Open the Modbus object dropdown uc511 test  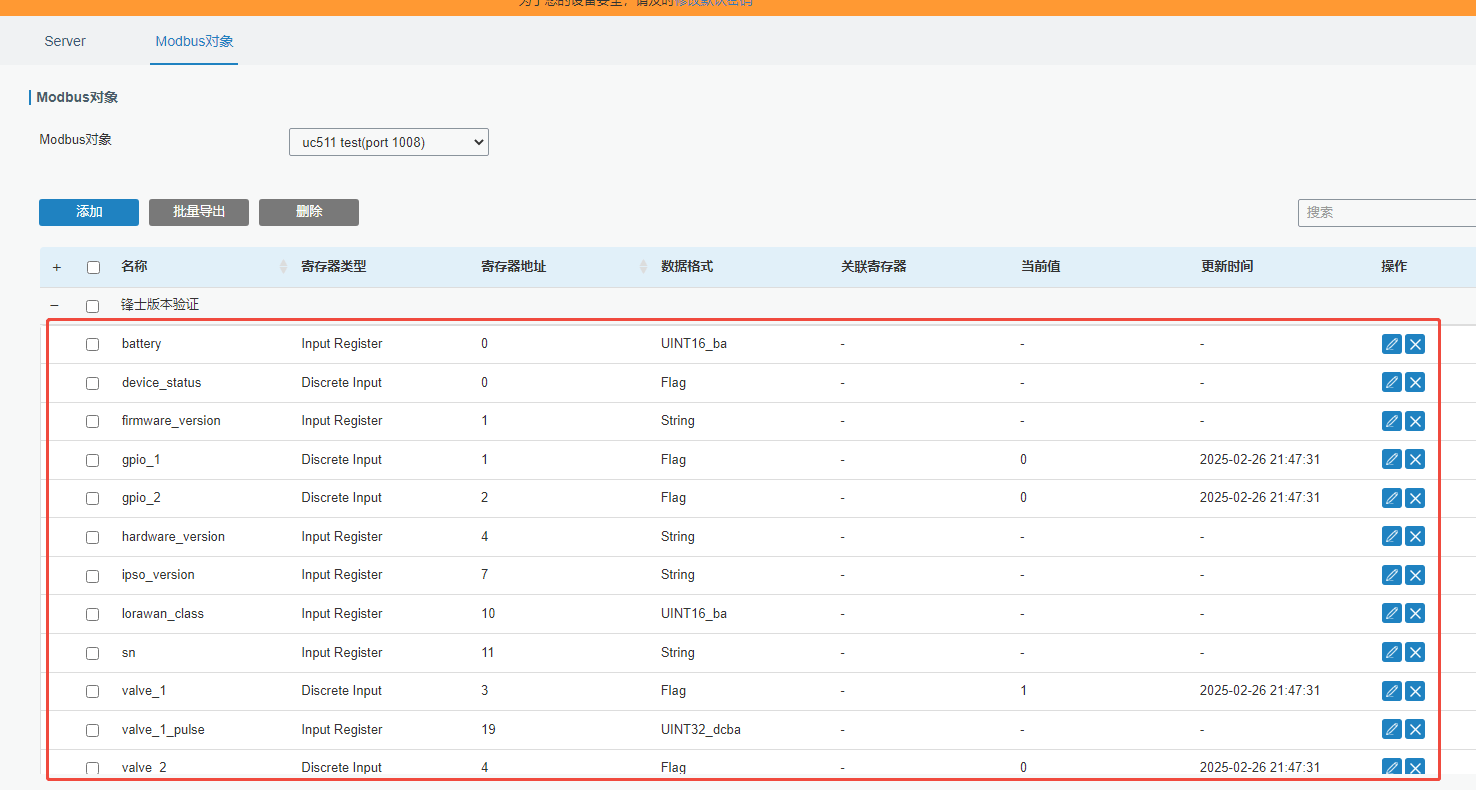pos(388,143)
